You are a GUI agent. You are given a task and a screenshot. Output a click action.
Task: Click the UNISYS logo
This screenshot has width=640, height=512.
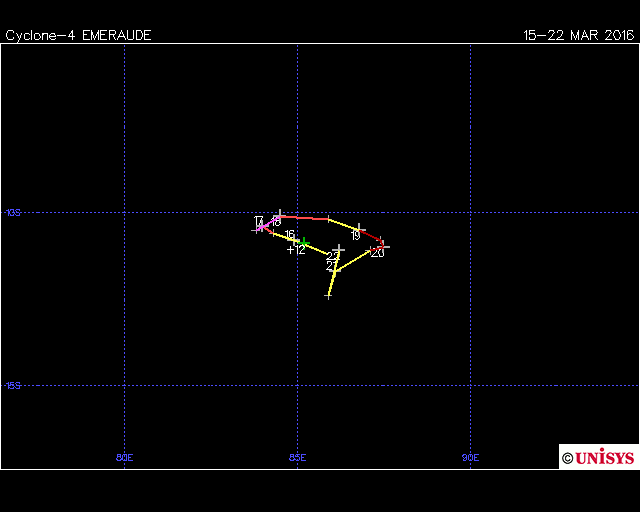pos(598,458)
